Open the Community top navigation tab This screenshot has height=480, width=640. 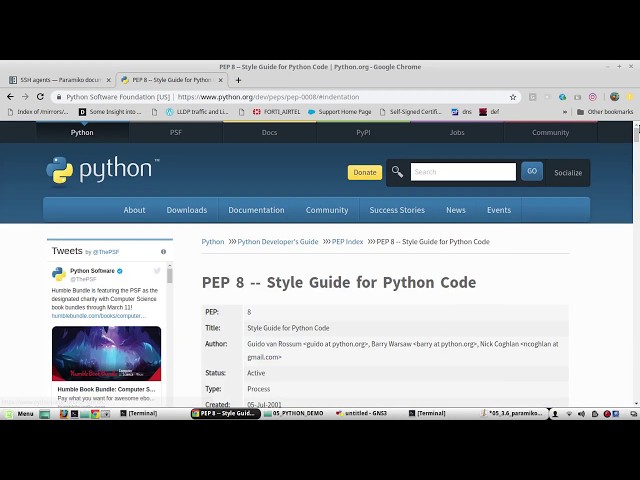pos(550,132)
